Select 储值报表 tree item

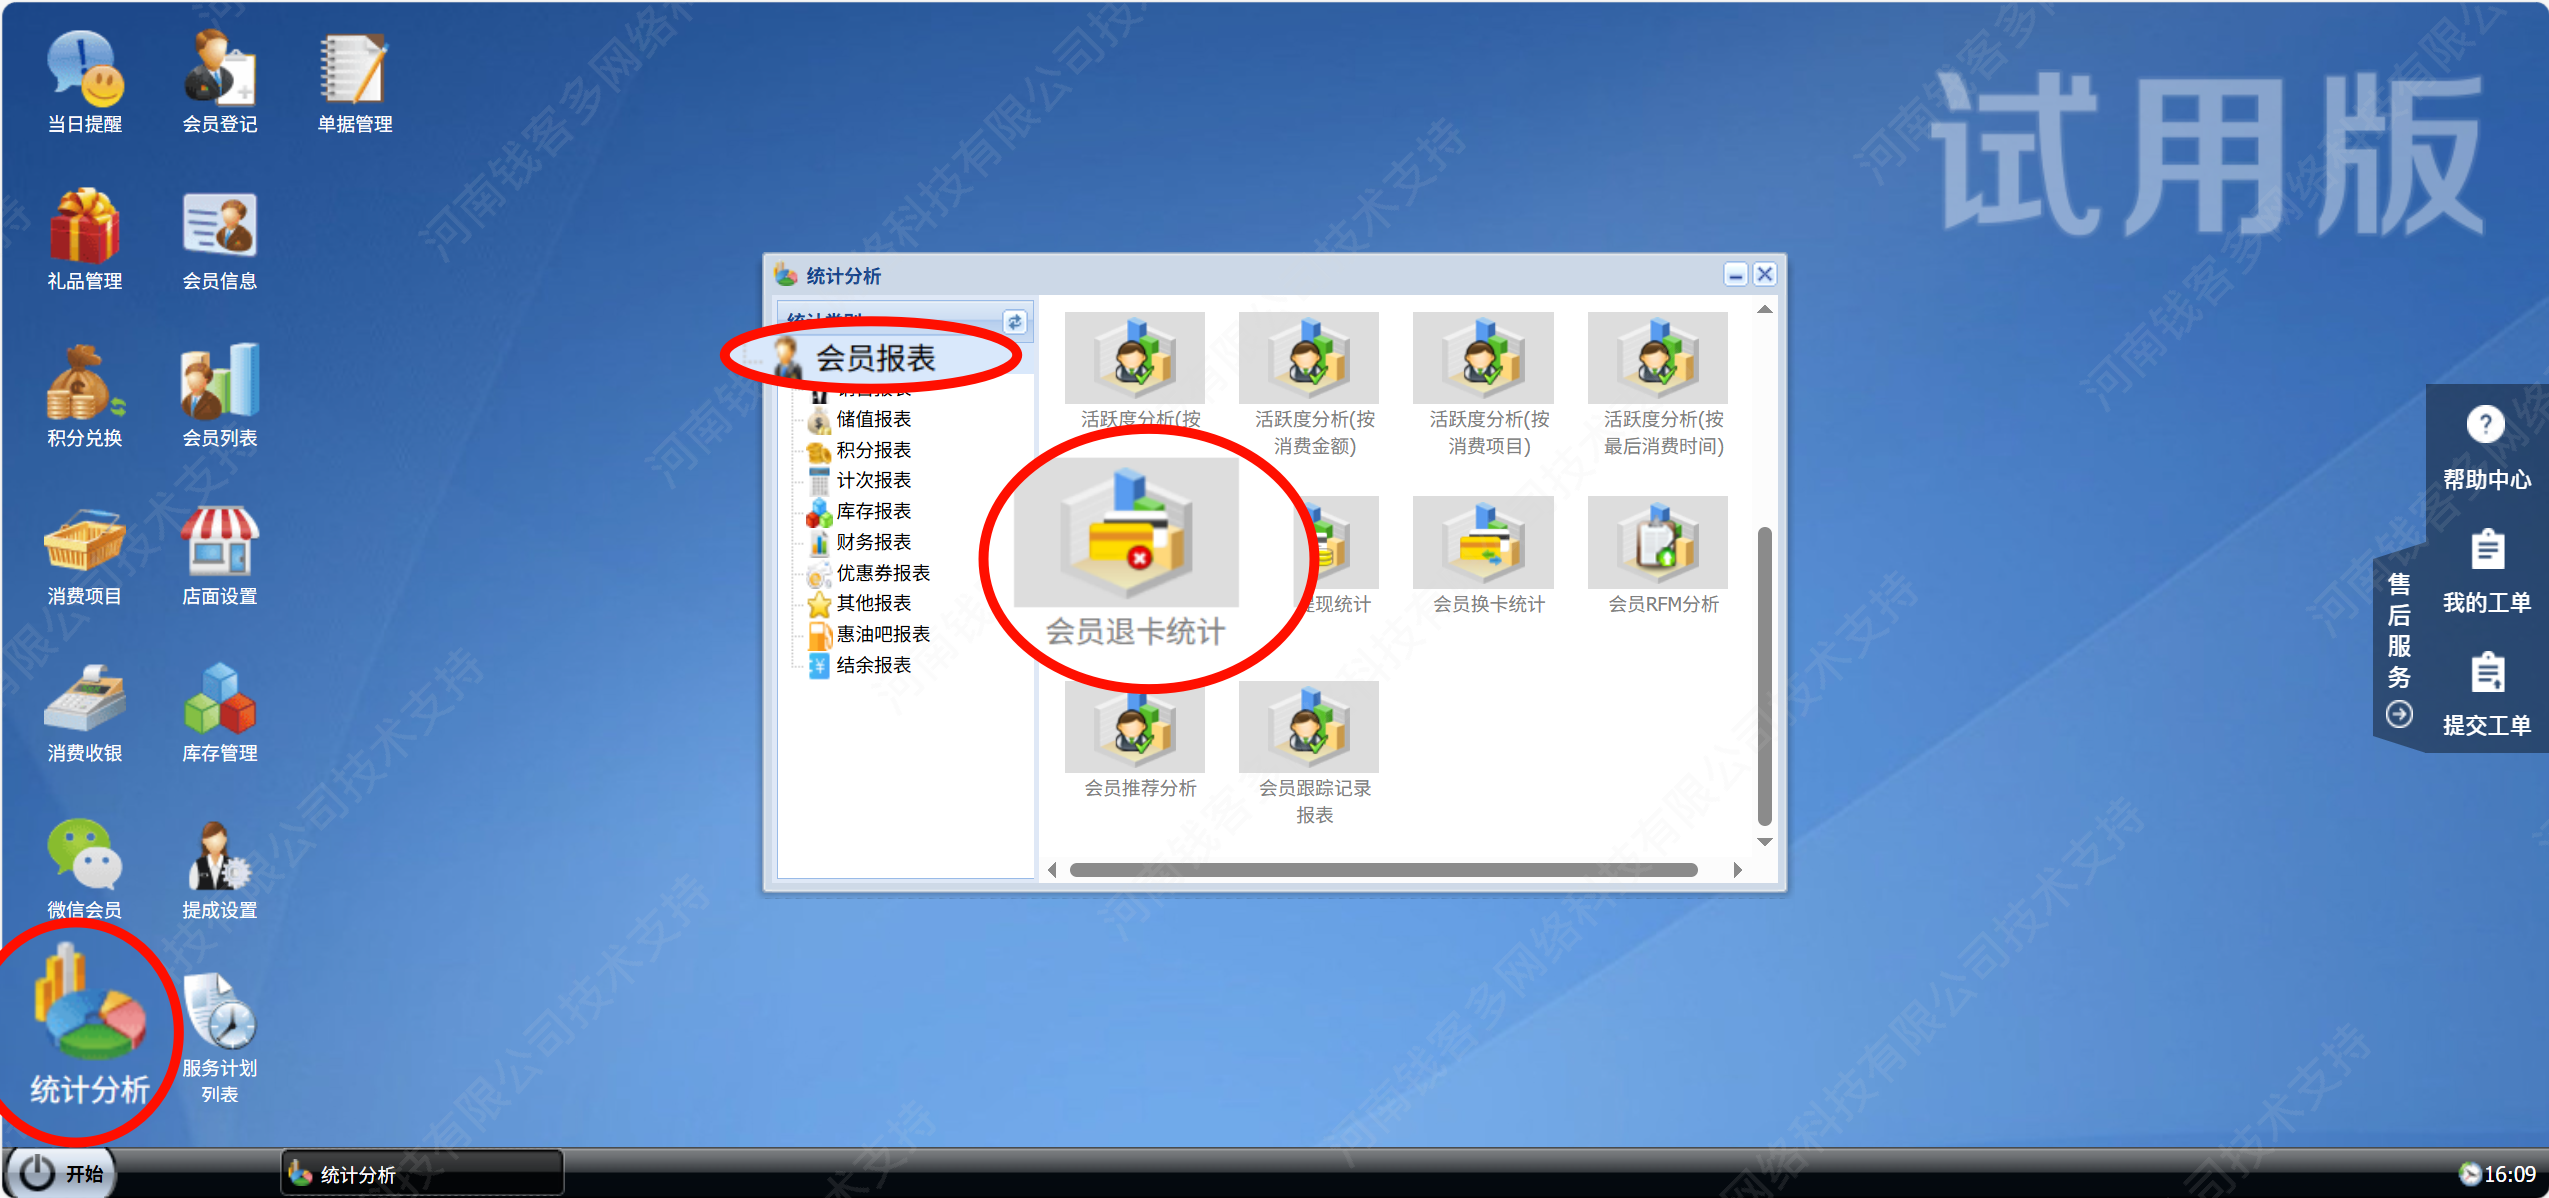873,419
